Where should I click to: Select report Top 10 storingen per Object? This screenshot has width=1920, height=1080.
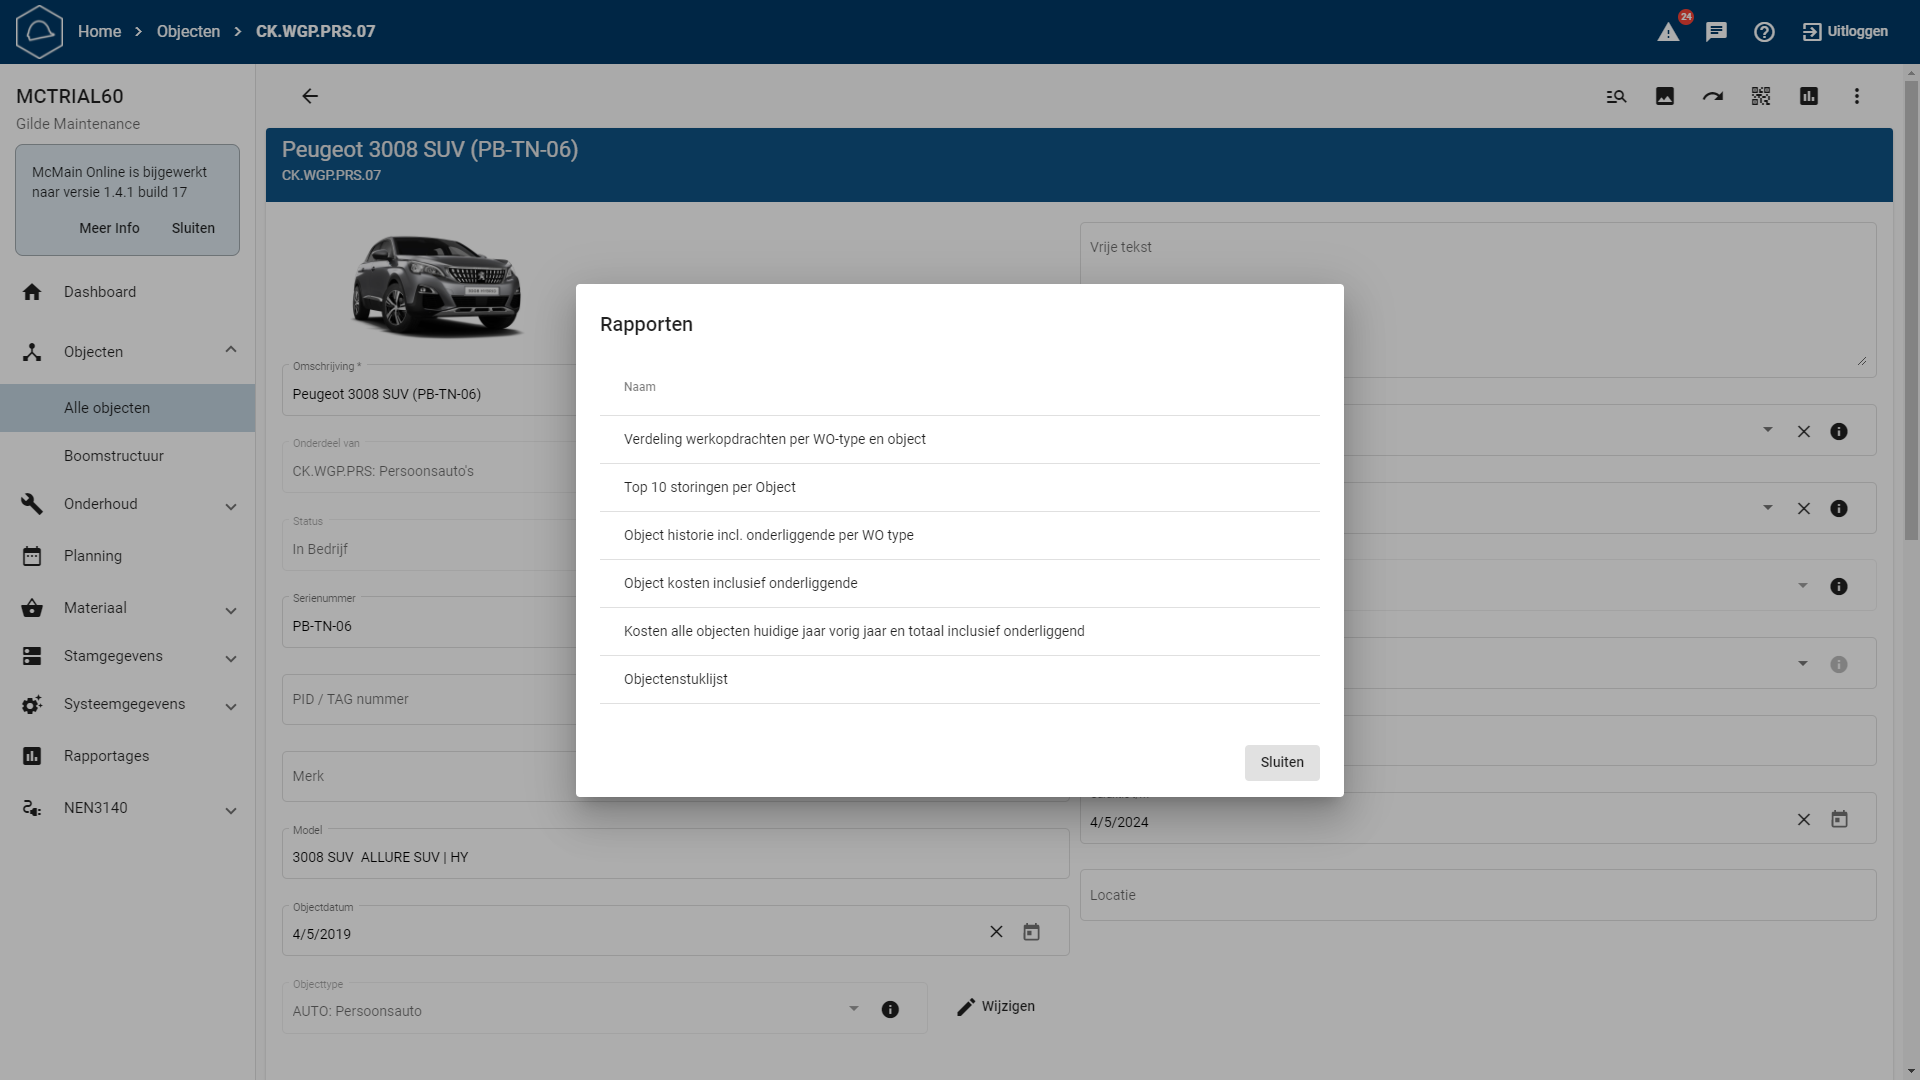coord(710,487)
